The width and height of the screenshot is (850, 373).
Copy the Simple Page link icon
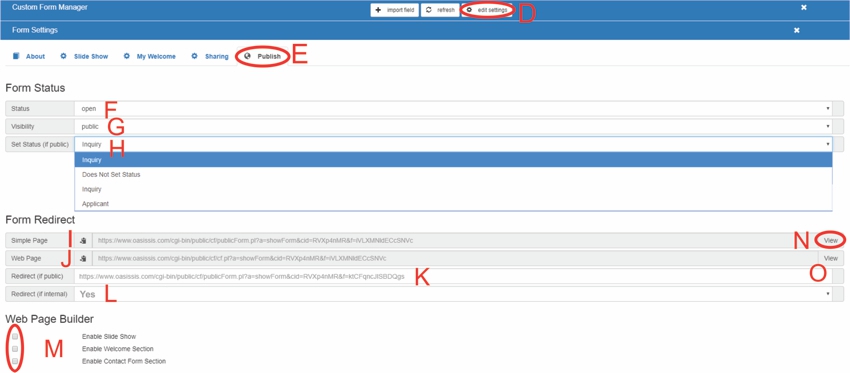(83, 240)
